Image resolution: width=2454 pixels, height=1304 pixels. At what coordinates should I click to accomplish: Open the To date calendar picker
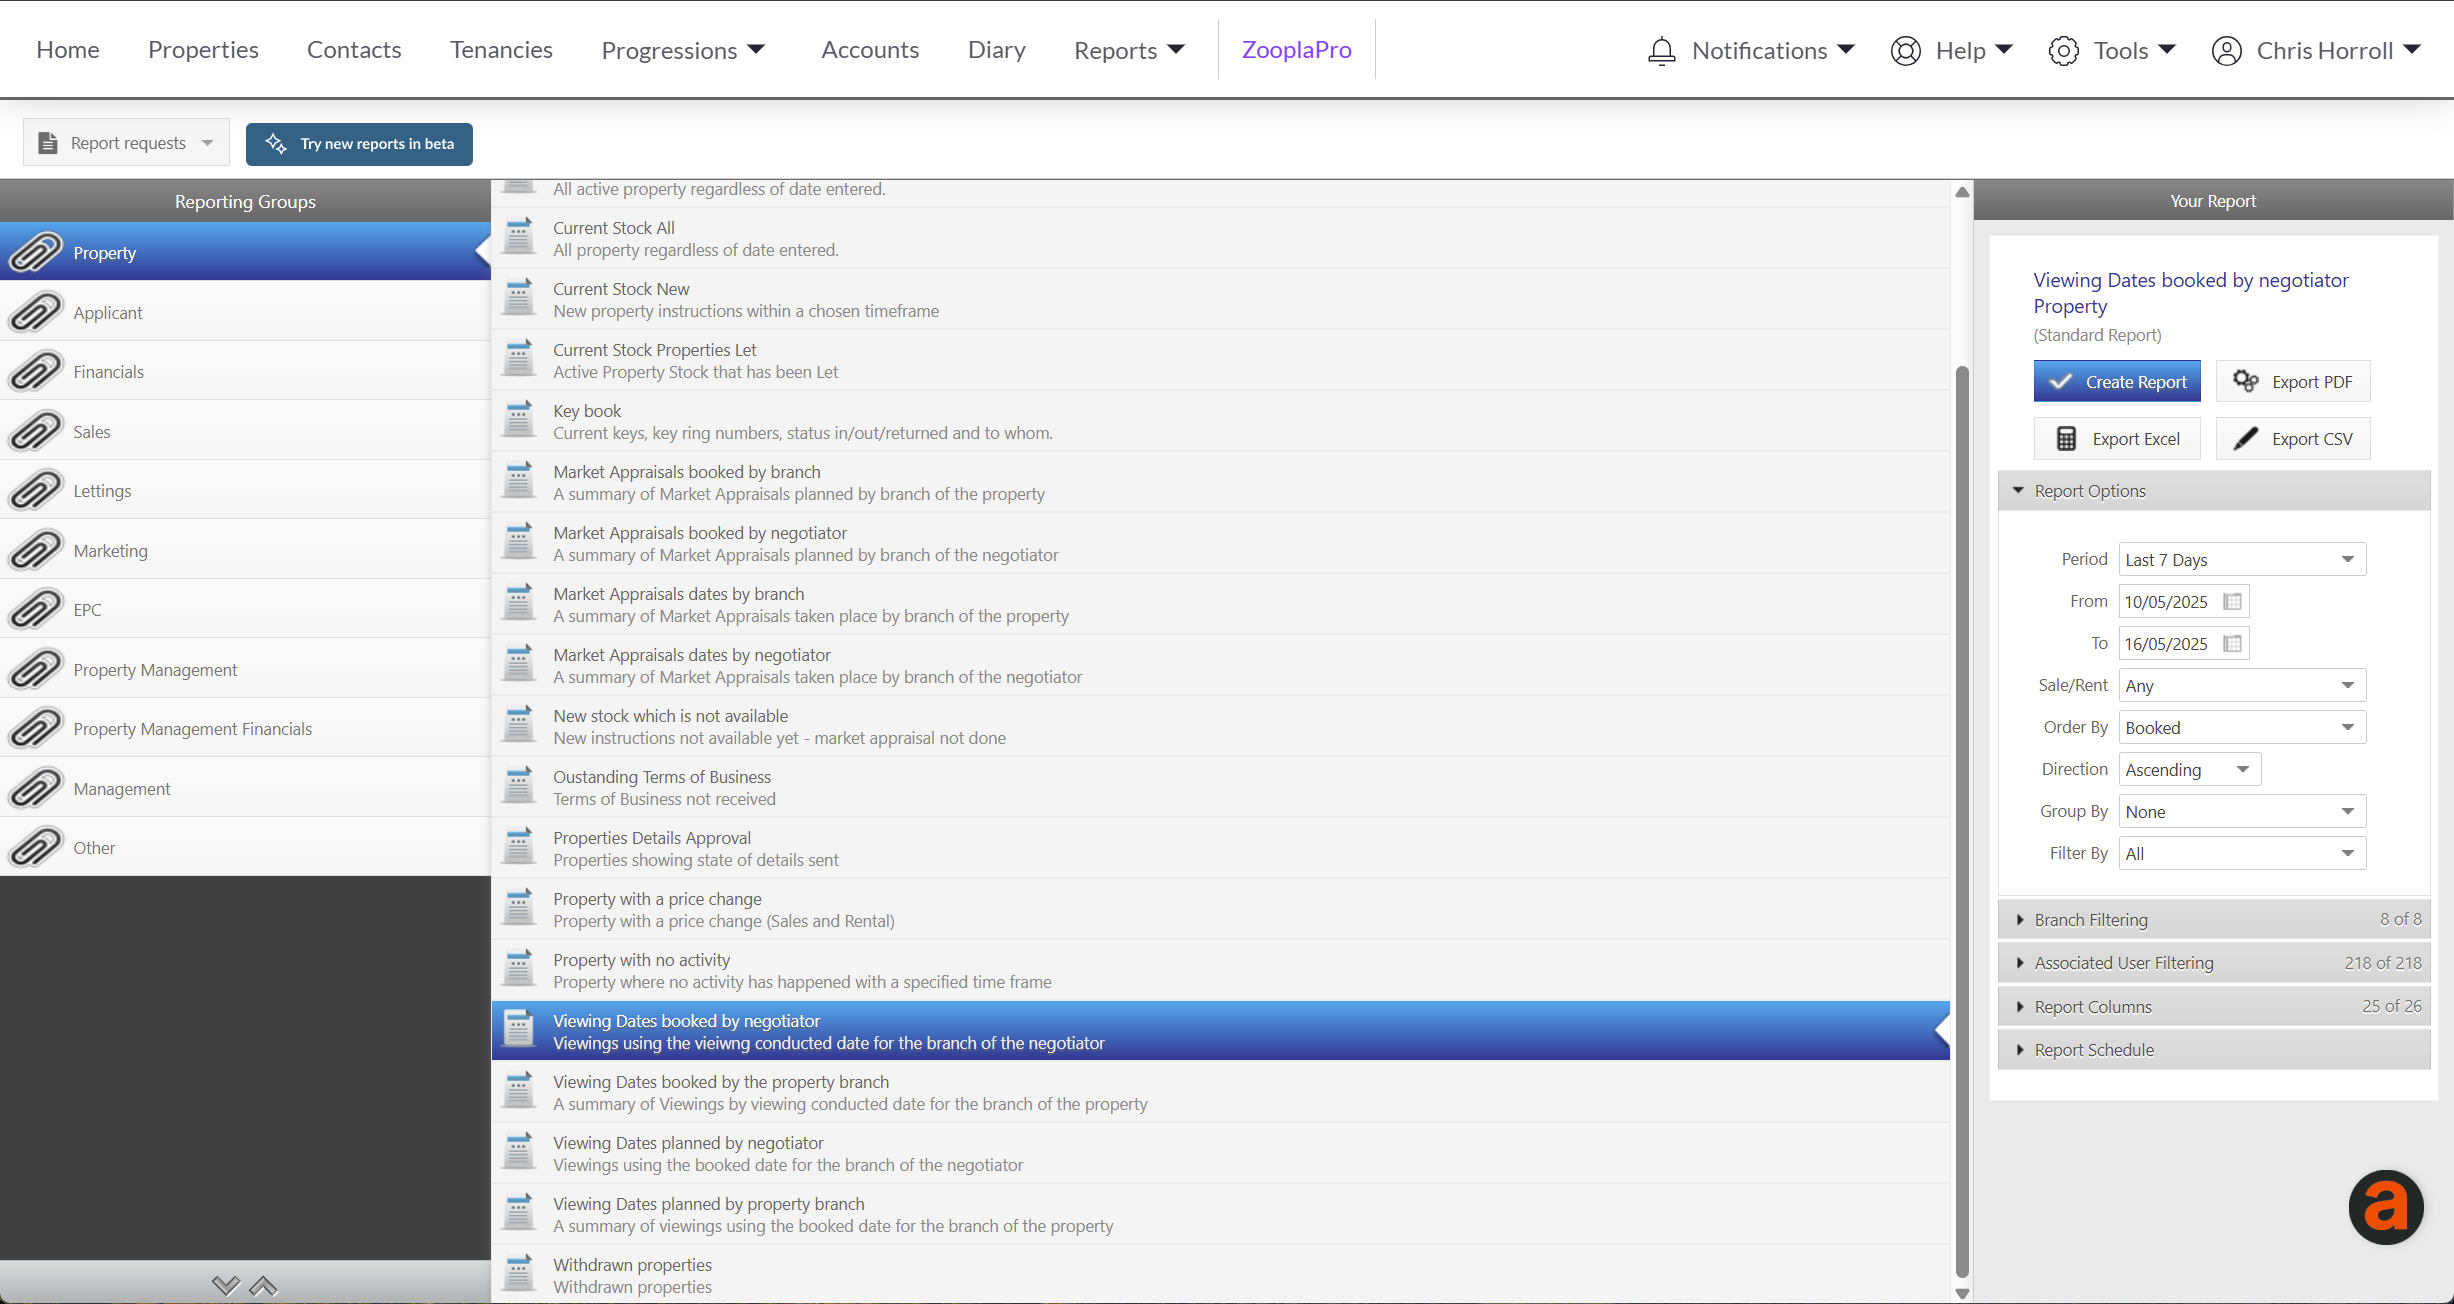pos(2232,643)
